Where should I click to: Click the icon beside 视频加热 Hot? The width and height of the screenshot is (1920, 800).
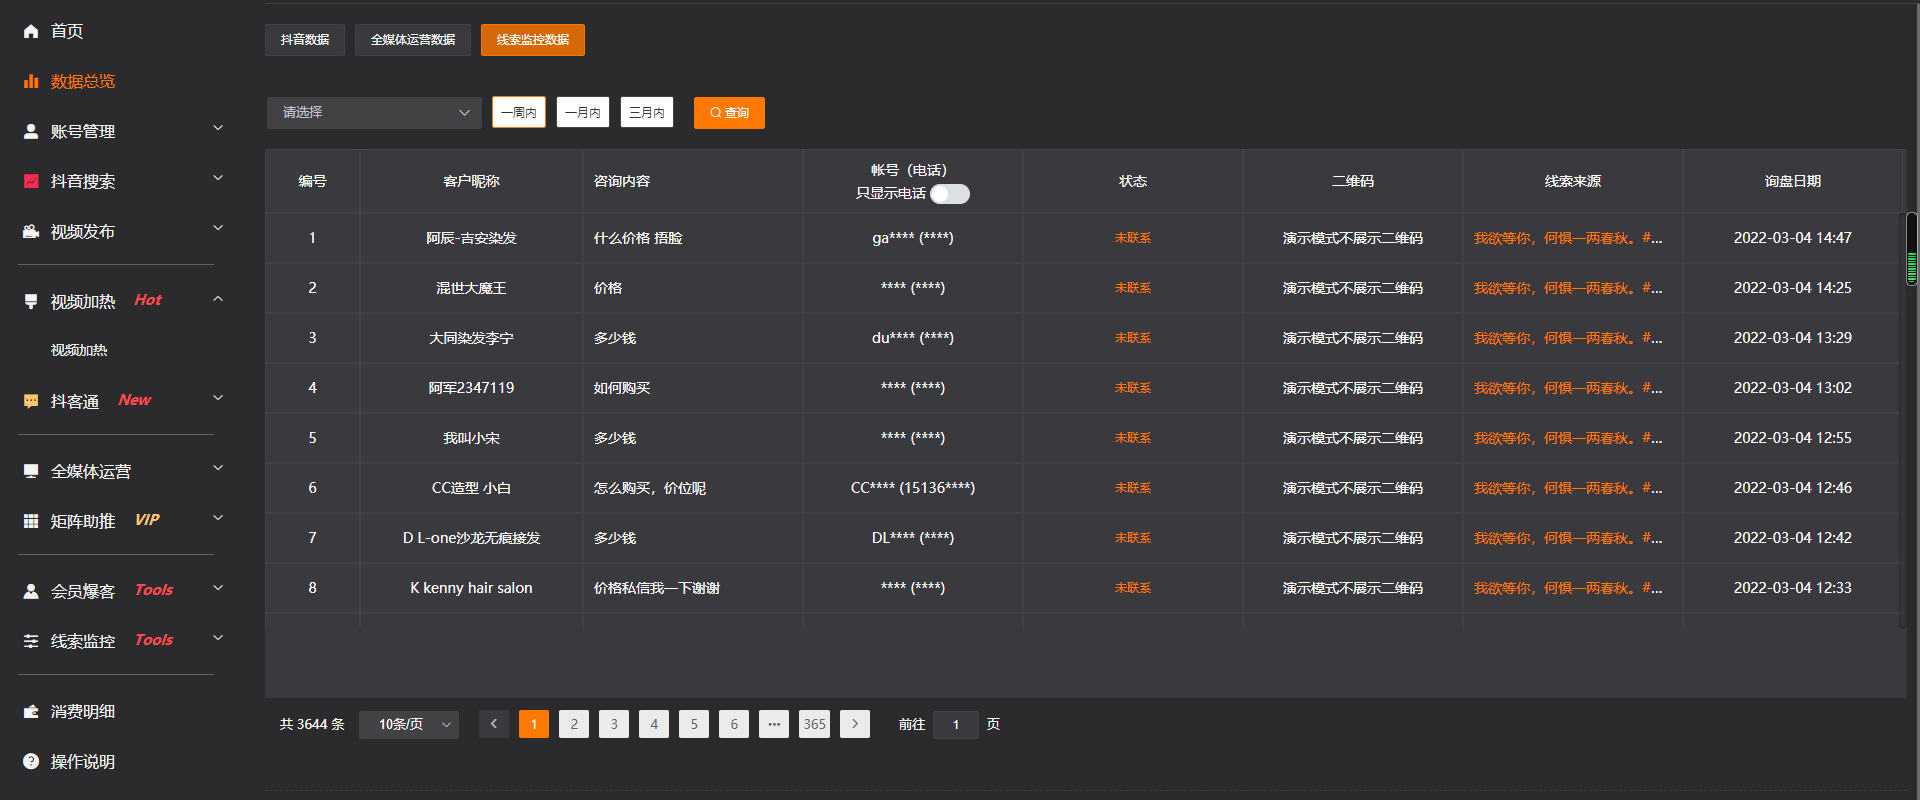[x=31, y=301]
